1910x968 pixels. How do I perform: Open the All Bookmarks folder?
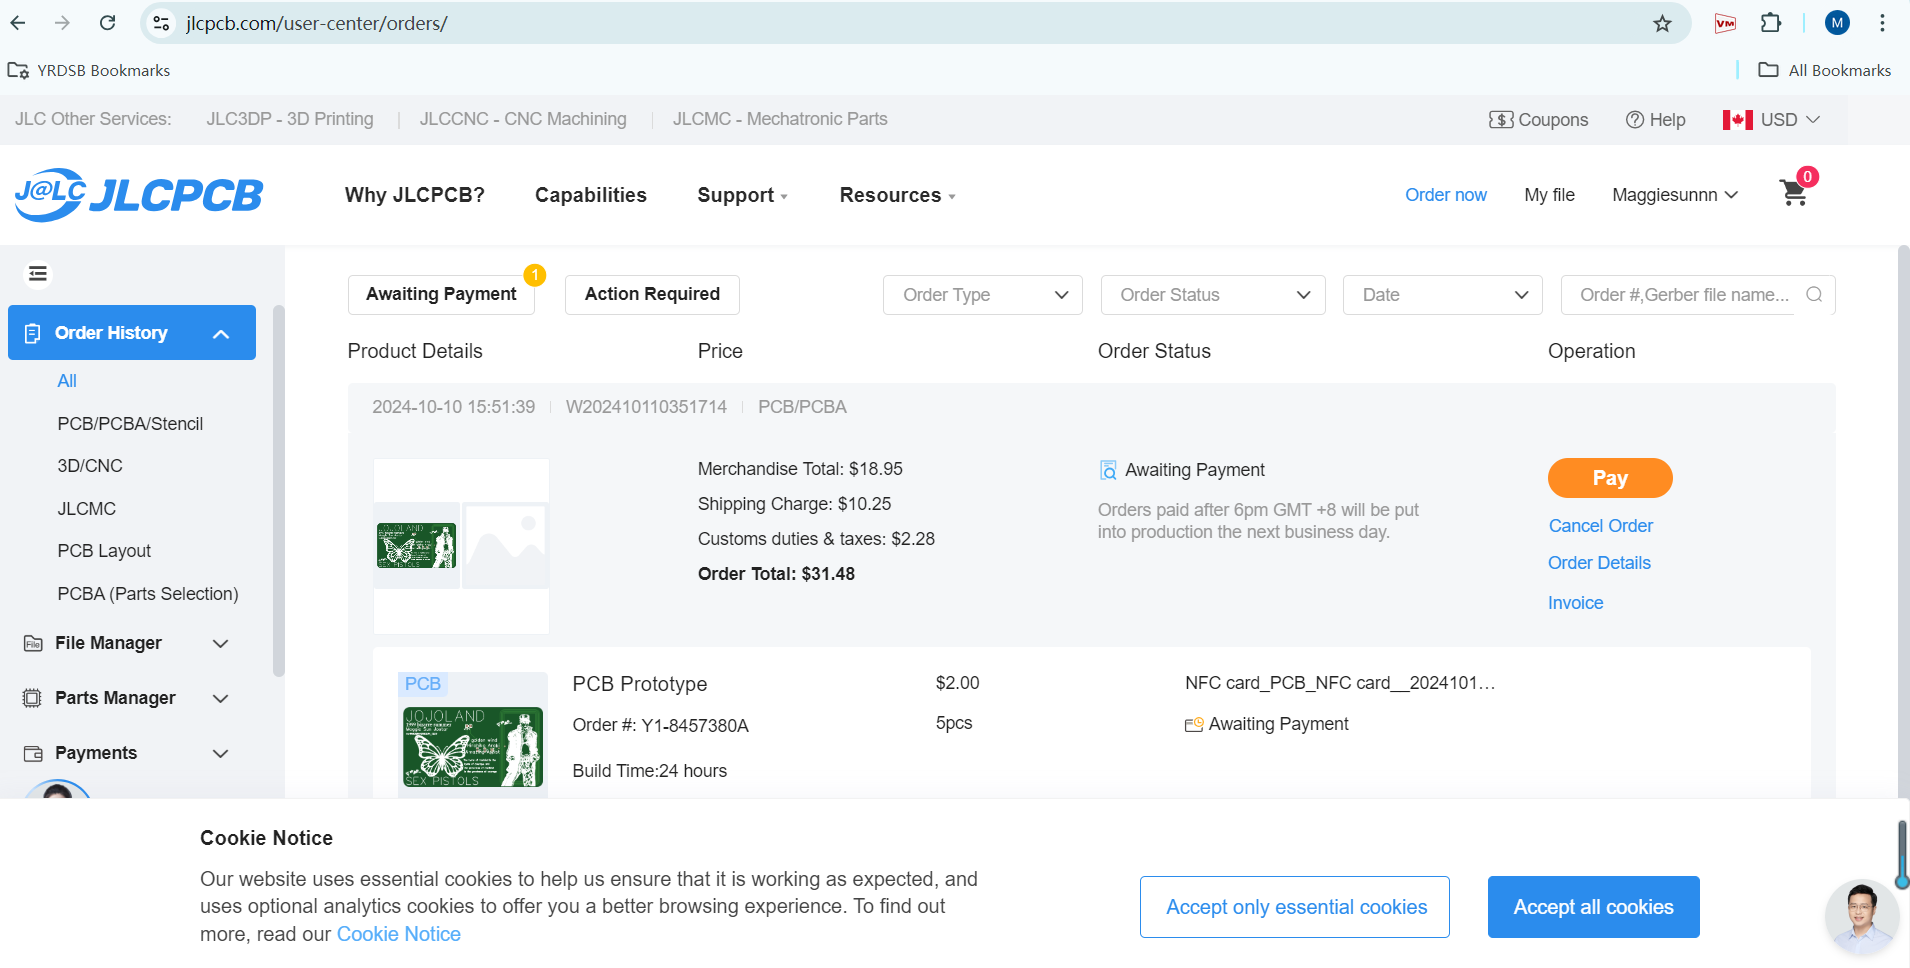(x=1825, y=70)
